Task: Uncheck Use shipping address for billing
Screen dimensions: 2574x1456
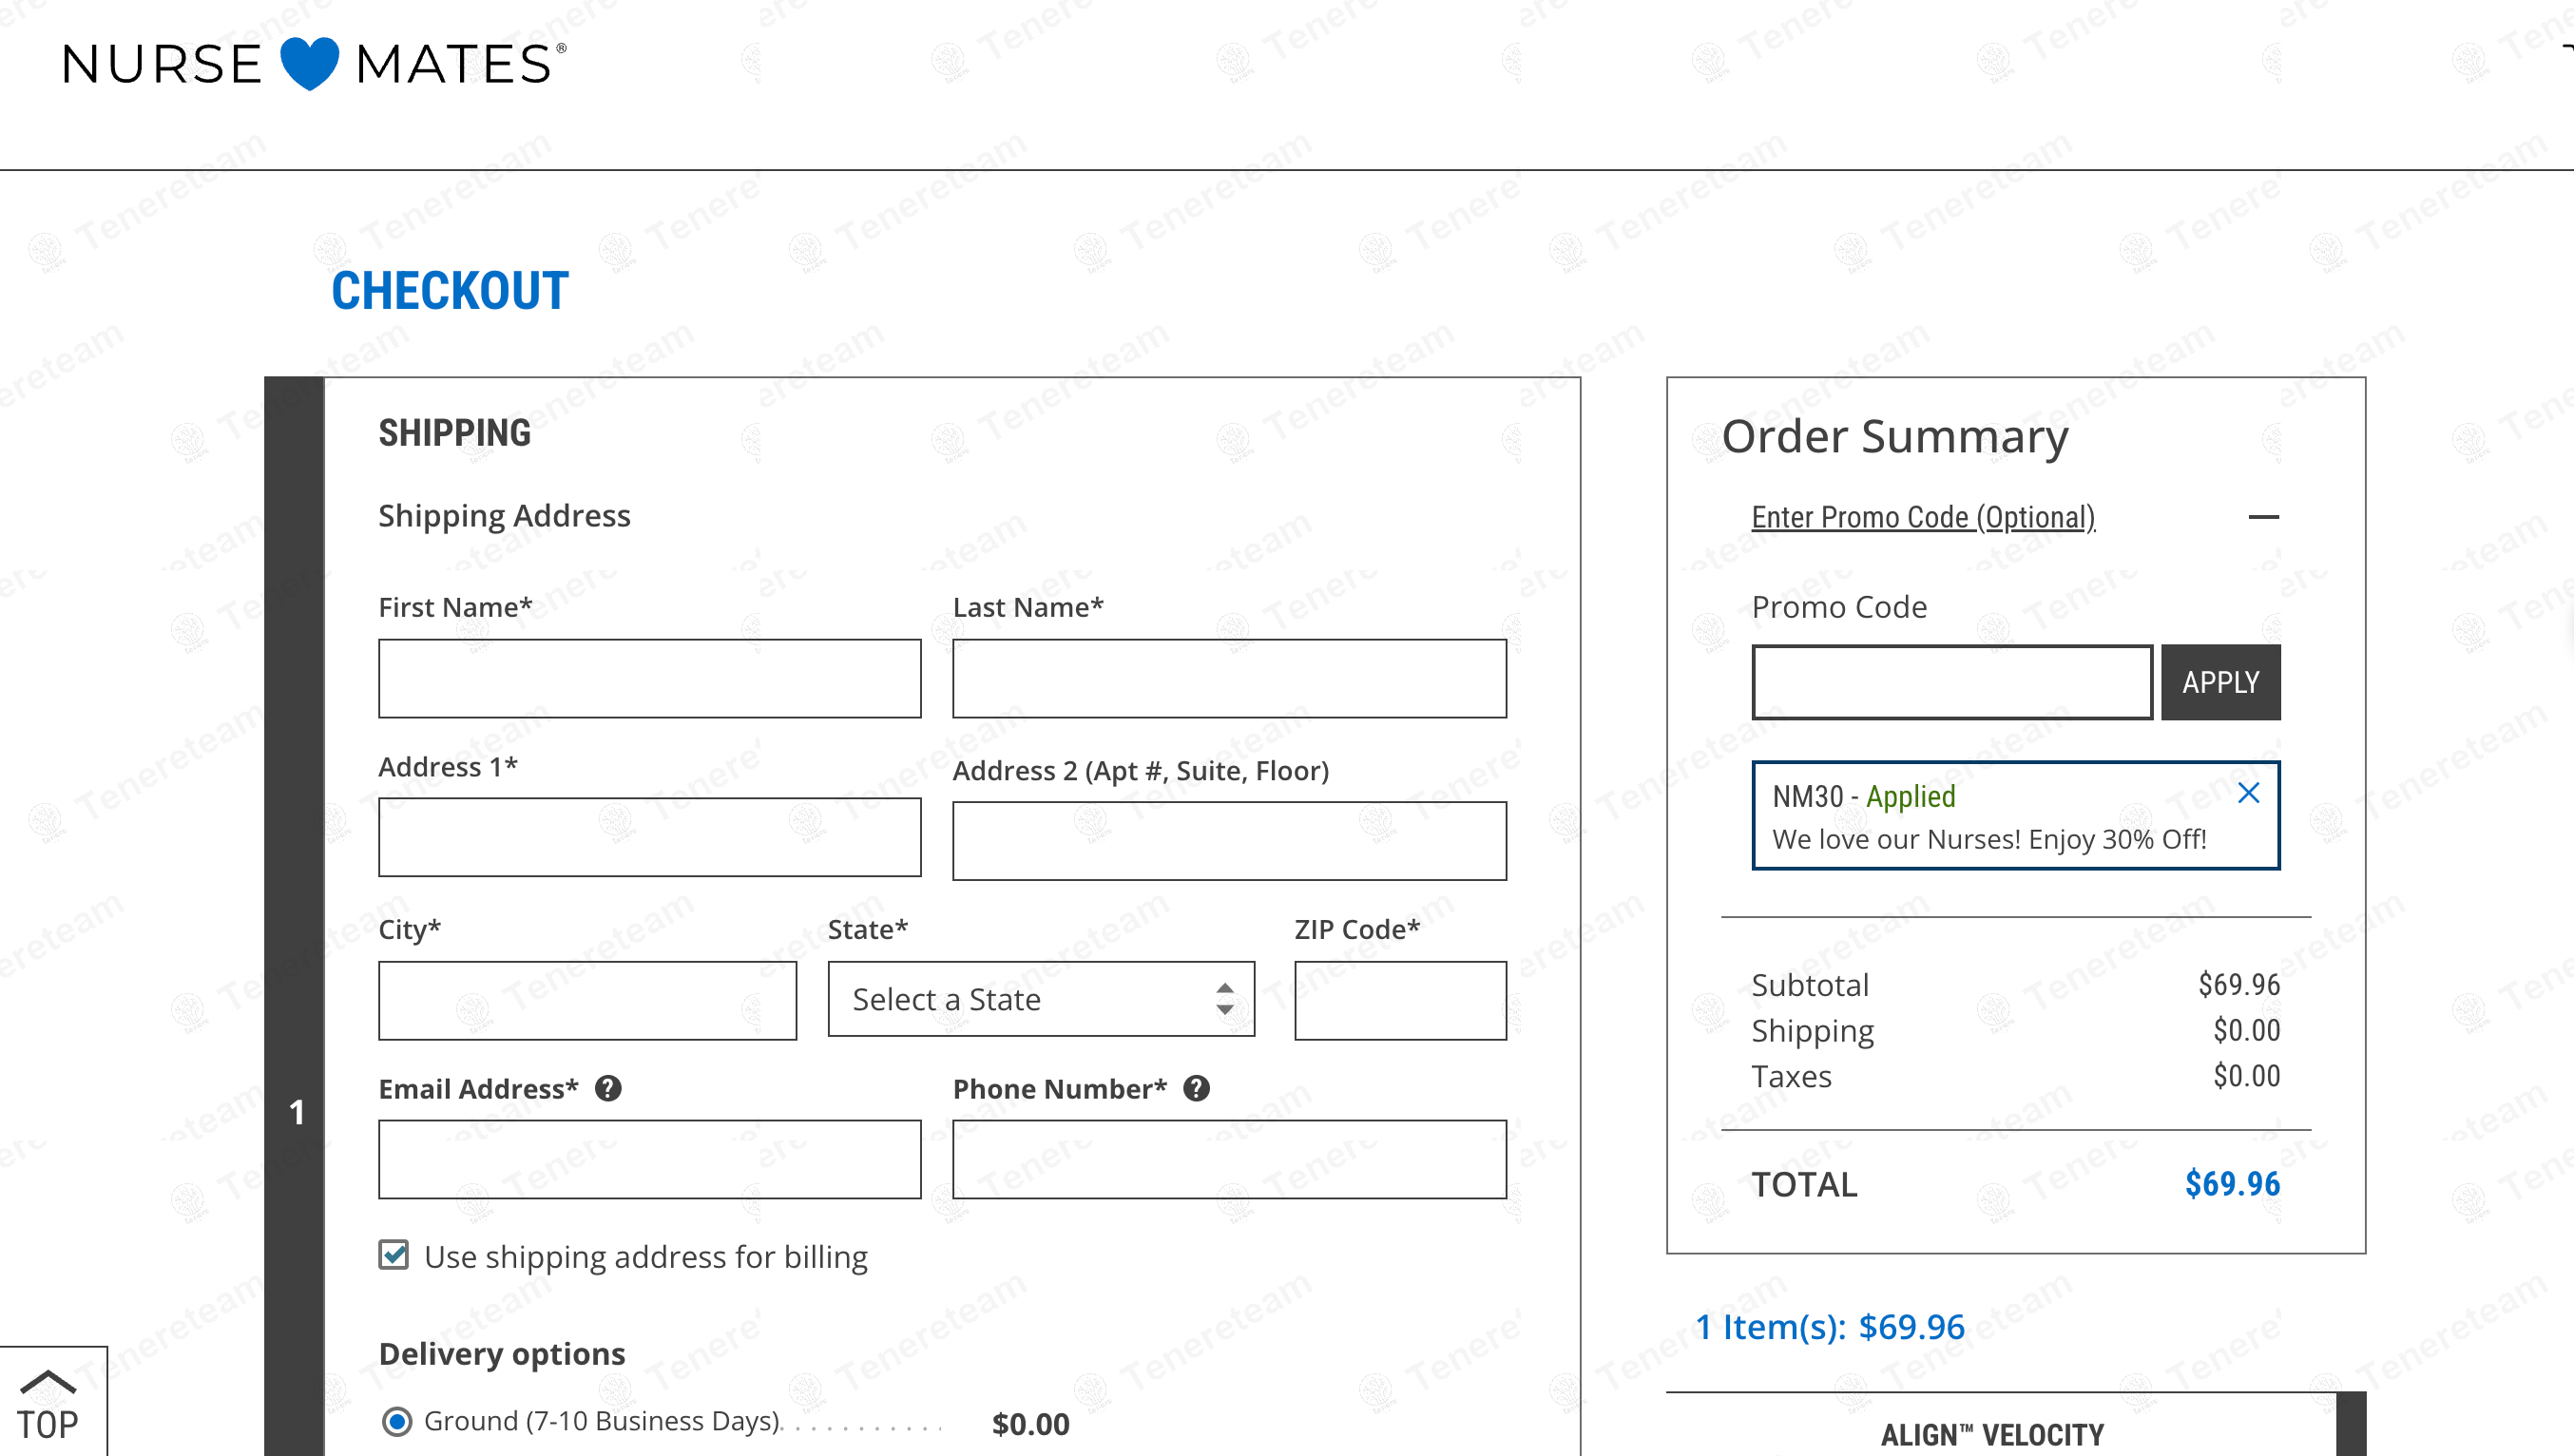Action: pos(394,1255)
